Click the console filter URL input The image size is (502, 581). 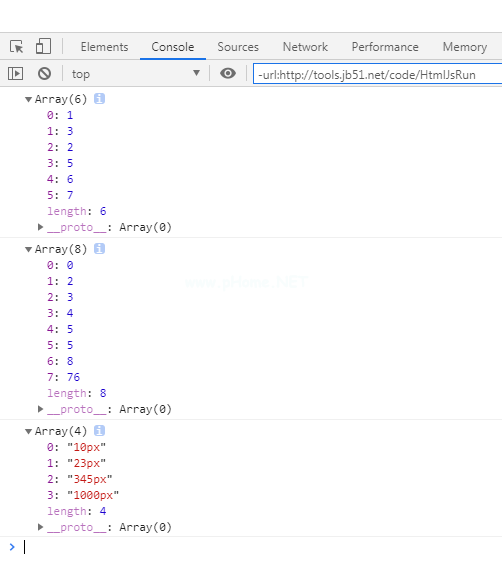pos(377,74)
